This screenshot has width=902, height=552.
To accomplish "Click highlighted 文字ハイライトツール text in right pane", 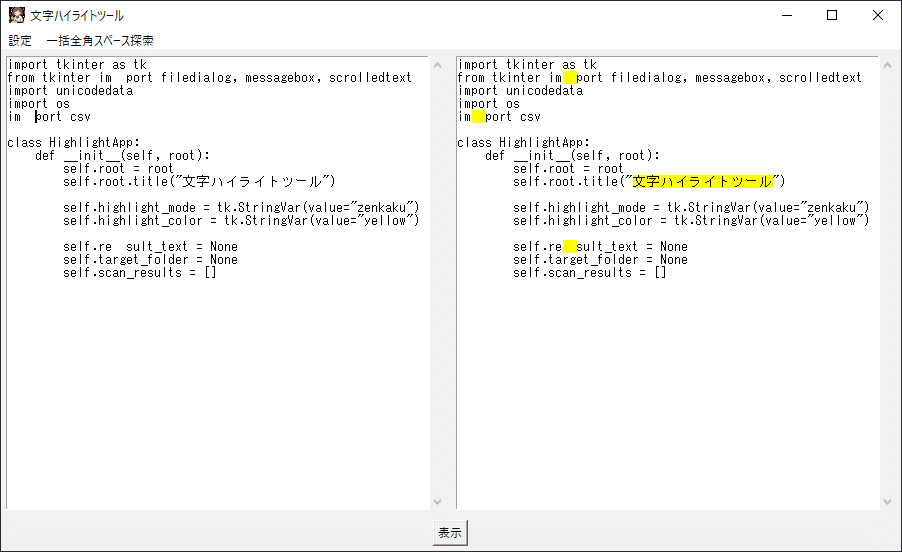I will click(702, 182).
